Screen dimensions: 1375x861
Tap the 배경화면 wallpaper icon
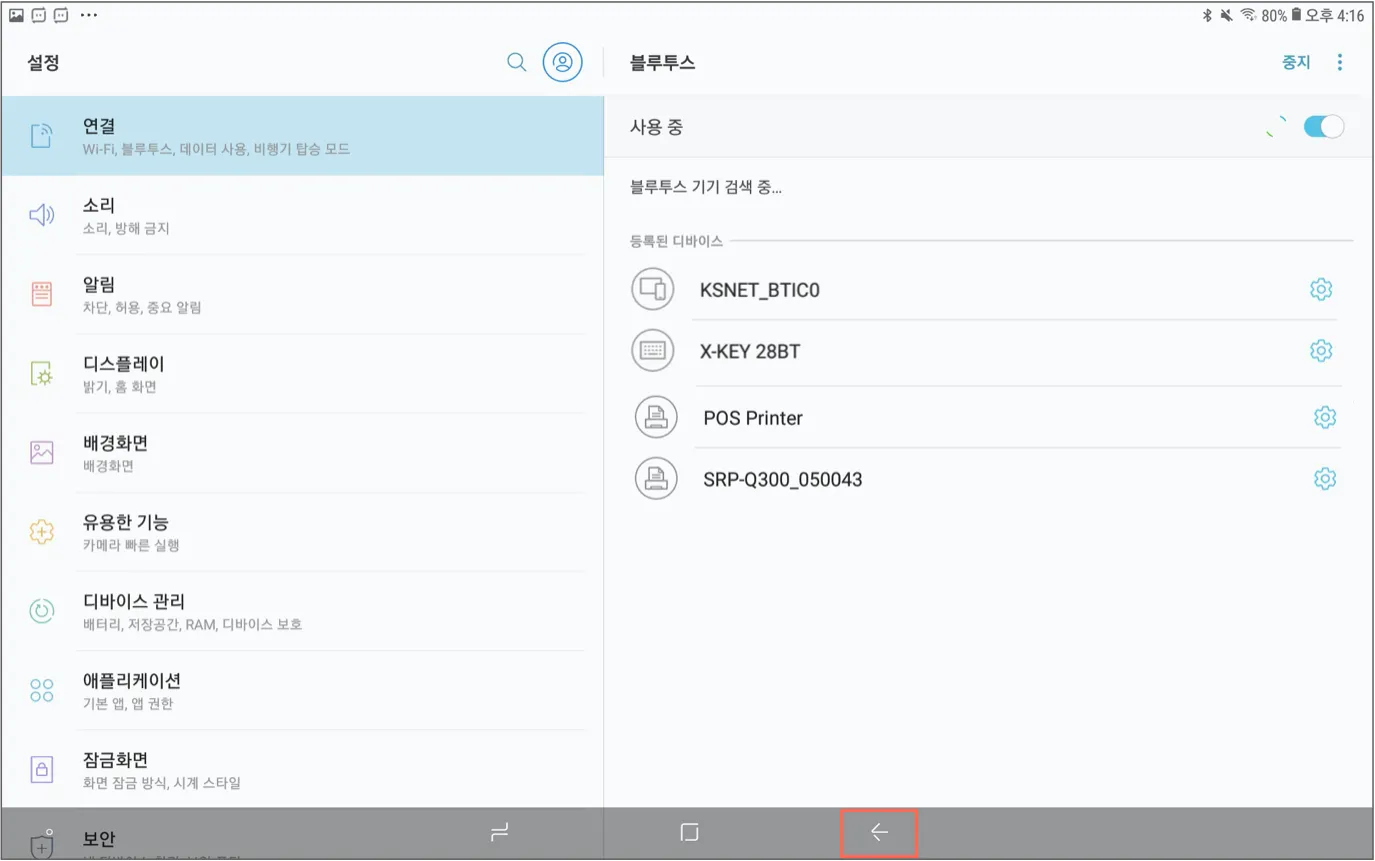point(41,452)
